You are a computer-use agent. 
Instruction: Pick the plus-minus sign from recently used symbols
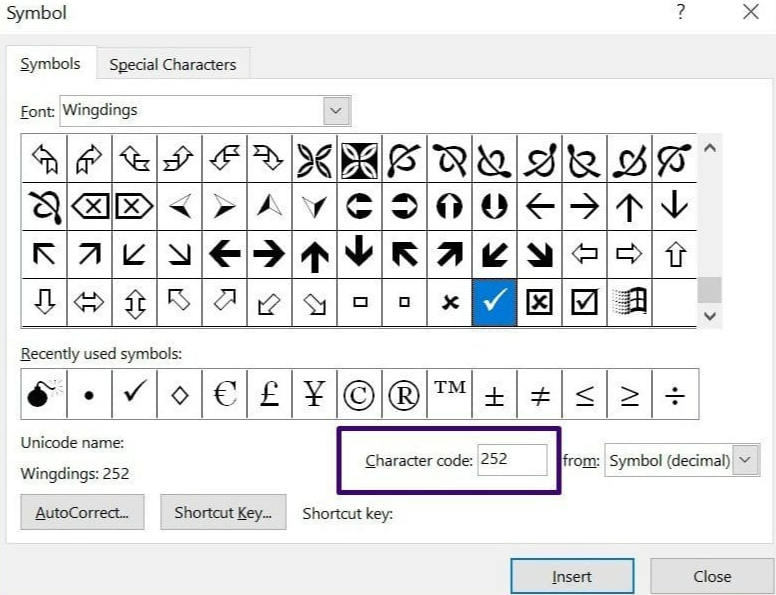click(494, 394)
